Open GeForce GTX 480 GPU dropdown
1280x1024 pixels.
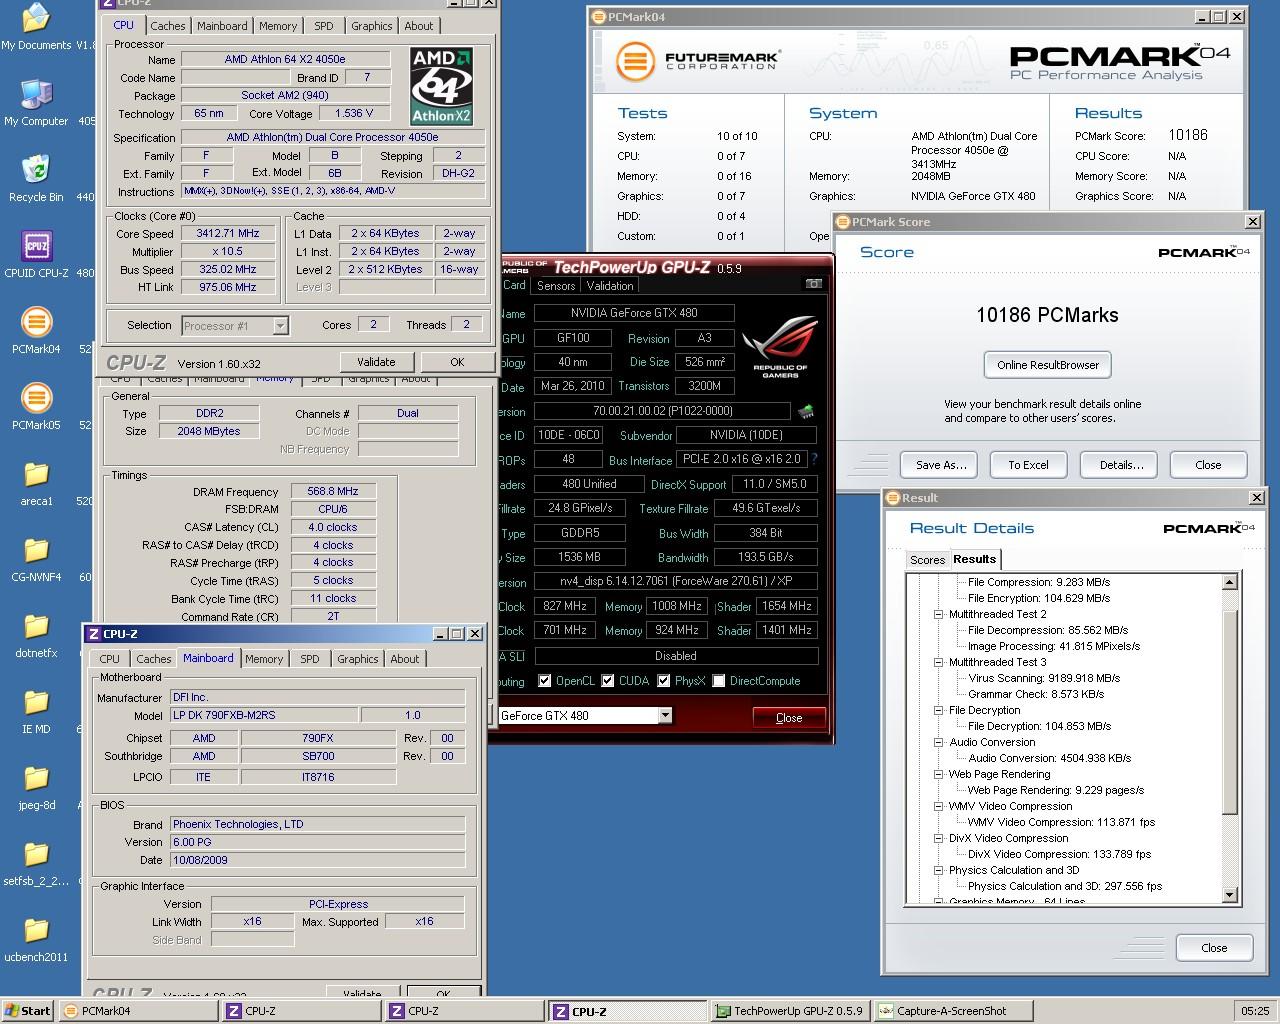pos(665,715)
